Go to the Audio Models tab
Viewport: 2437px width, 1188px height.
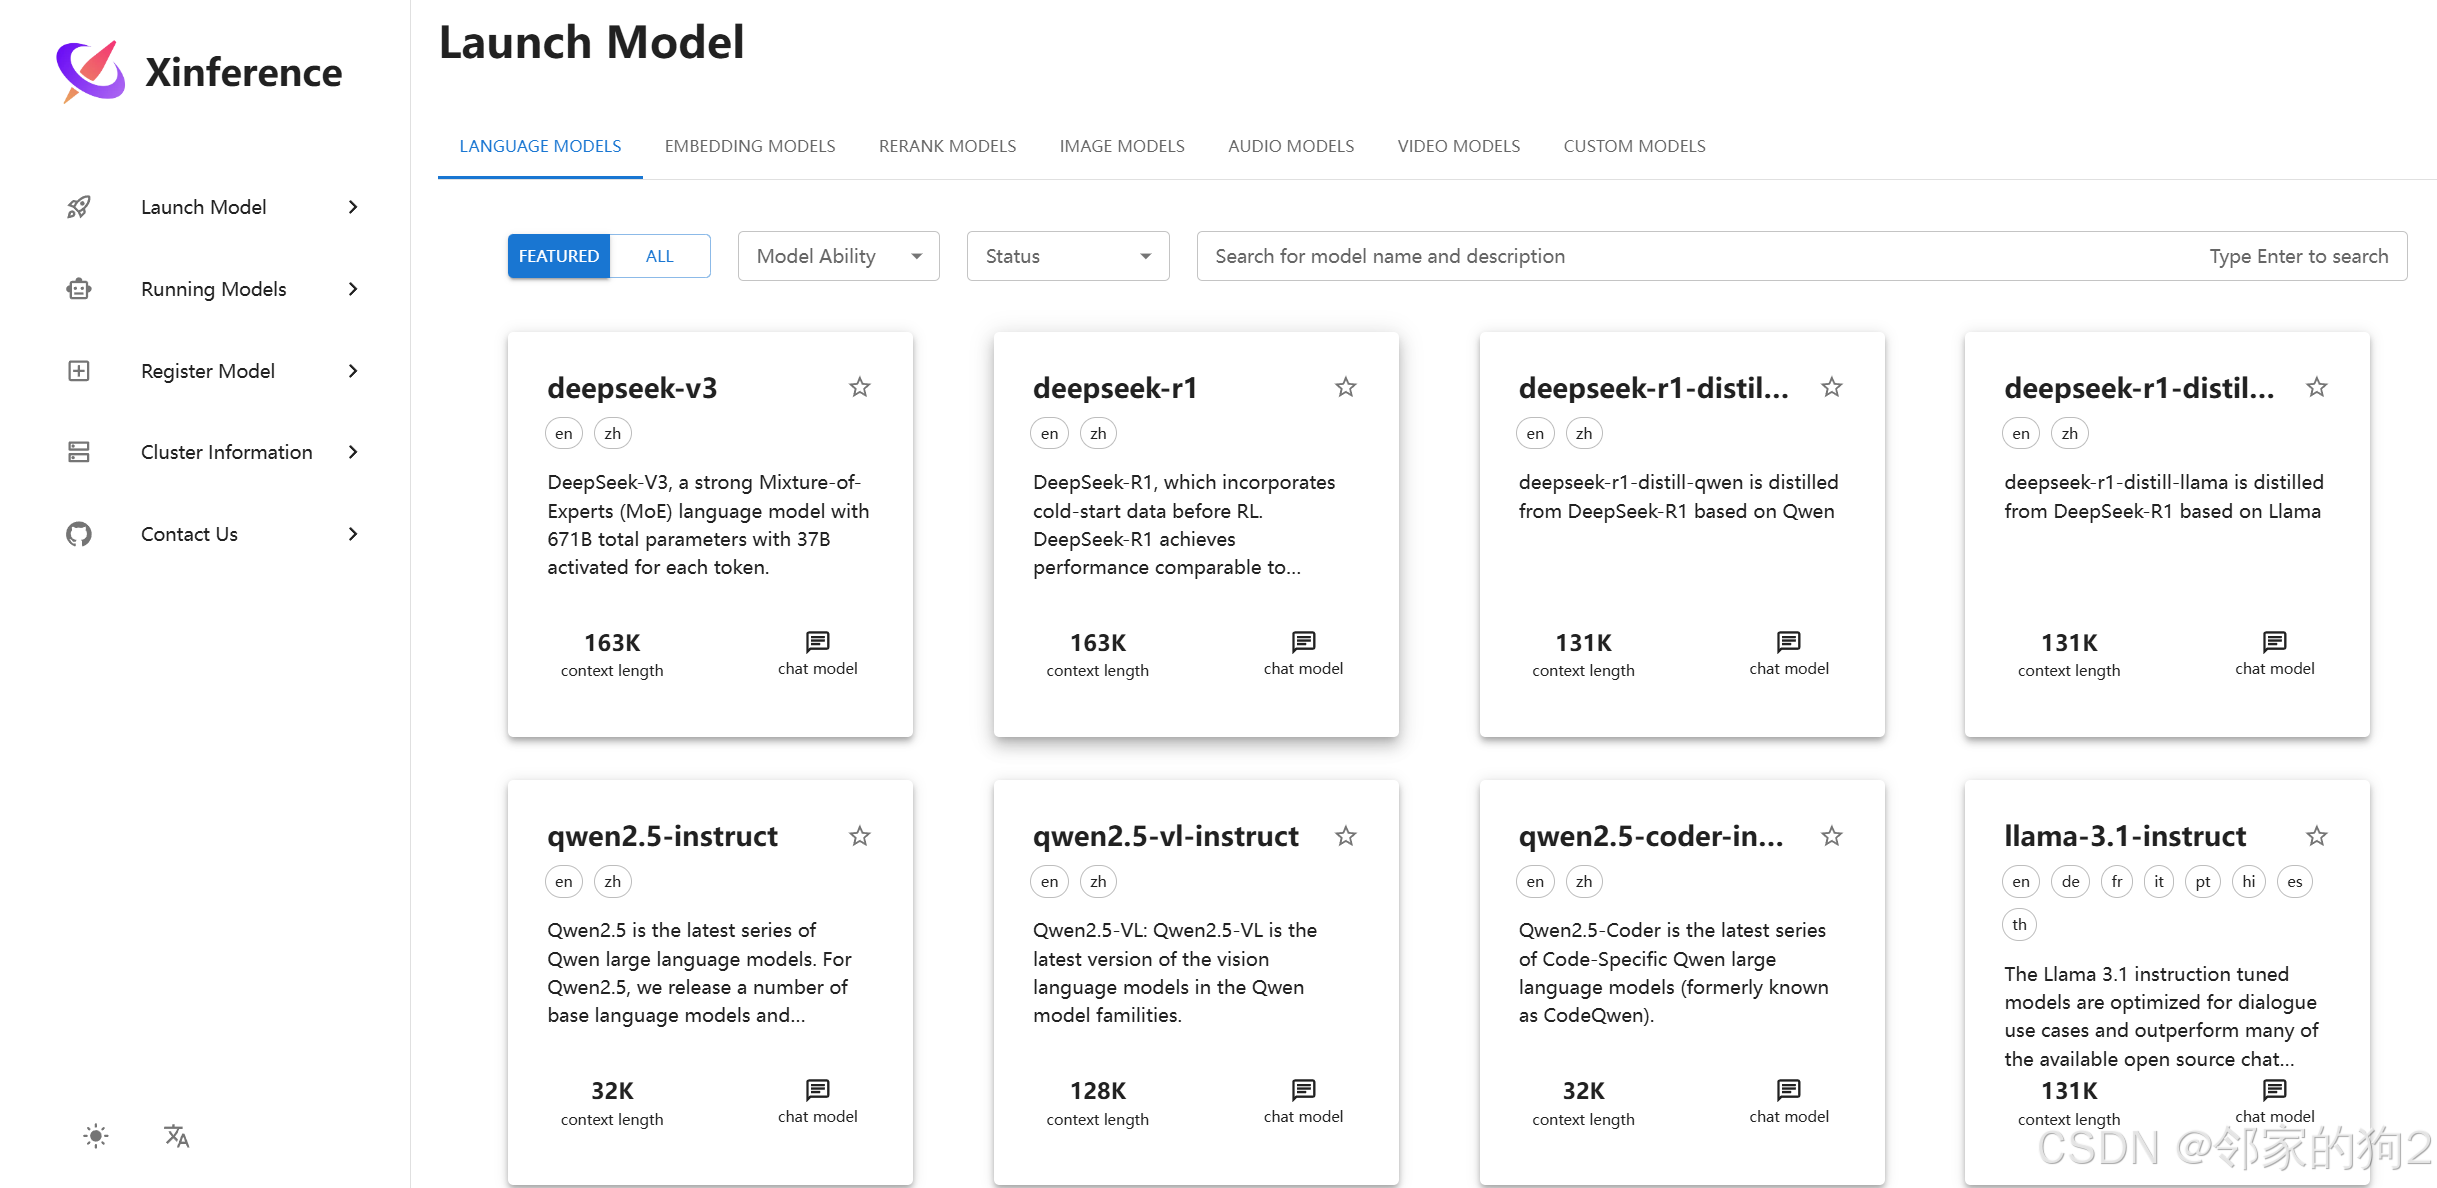pyautogui.click(x=1291, y=146)
